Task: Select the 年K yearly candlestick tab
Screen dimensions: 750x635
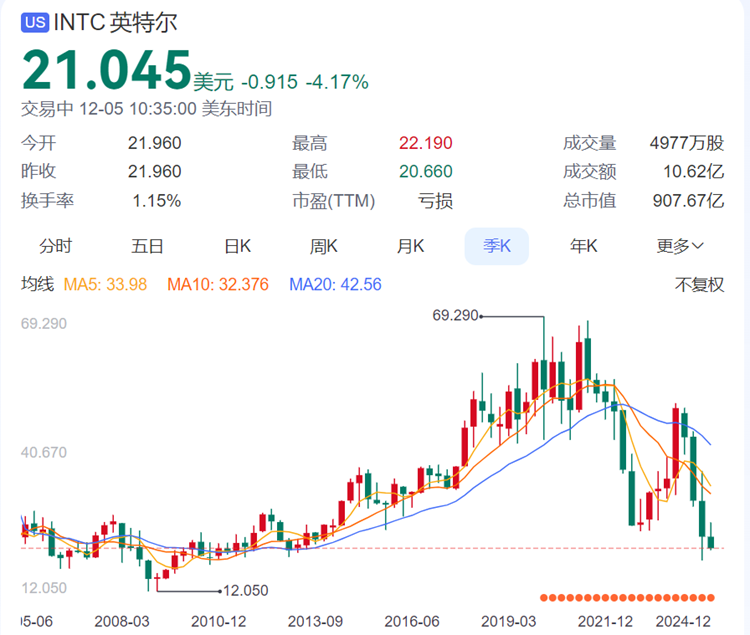Action: pos(584,246)
